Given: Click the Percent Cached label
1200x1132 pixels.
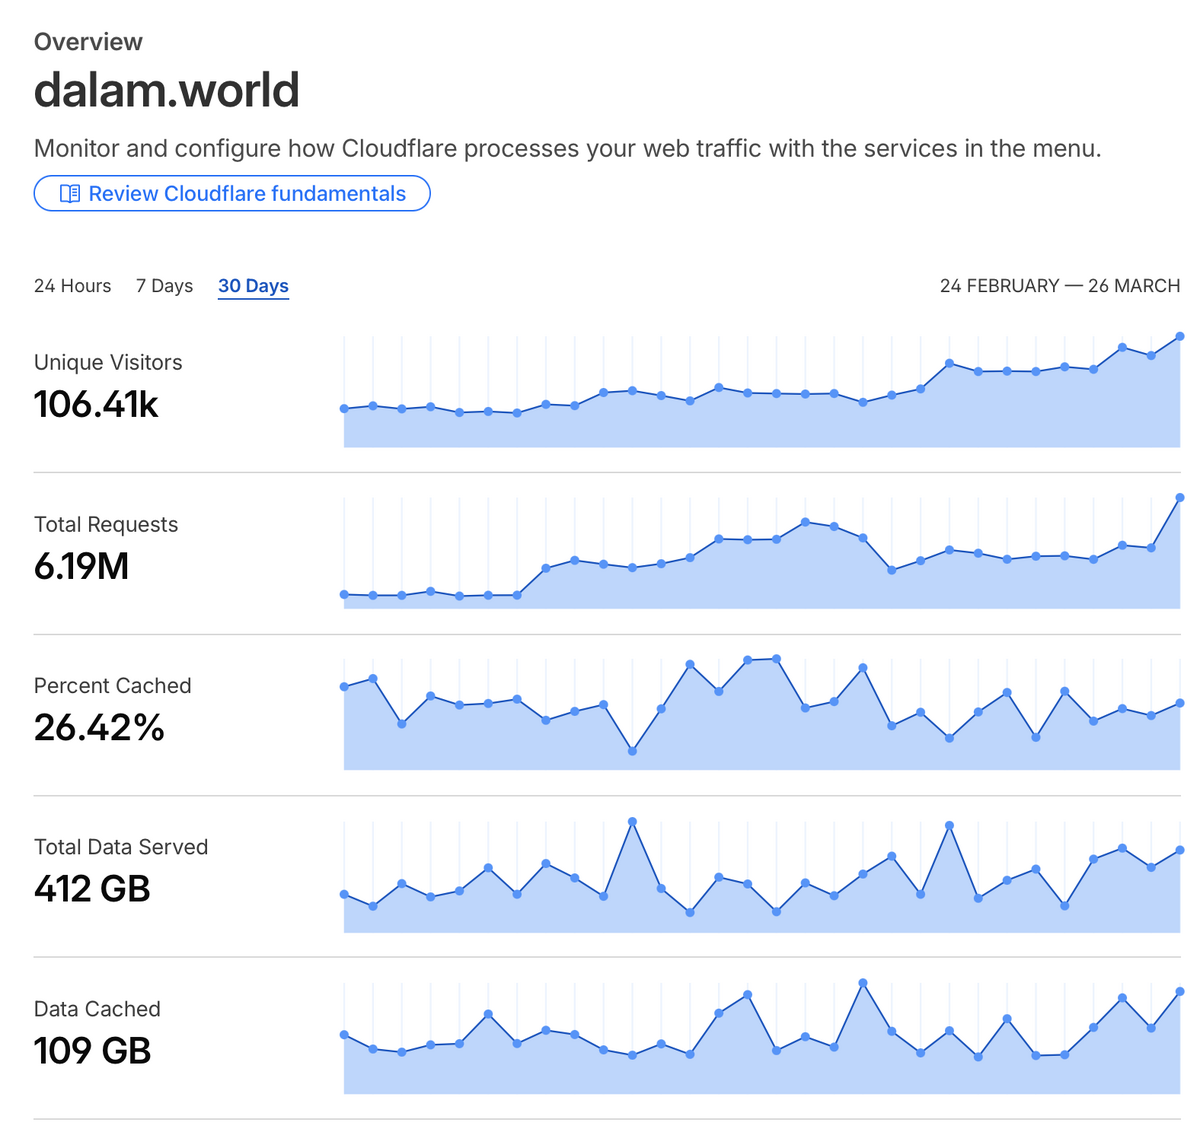Looking at the screenshot, I should click(x=112, y=686).
